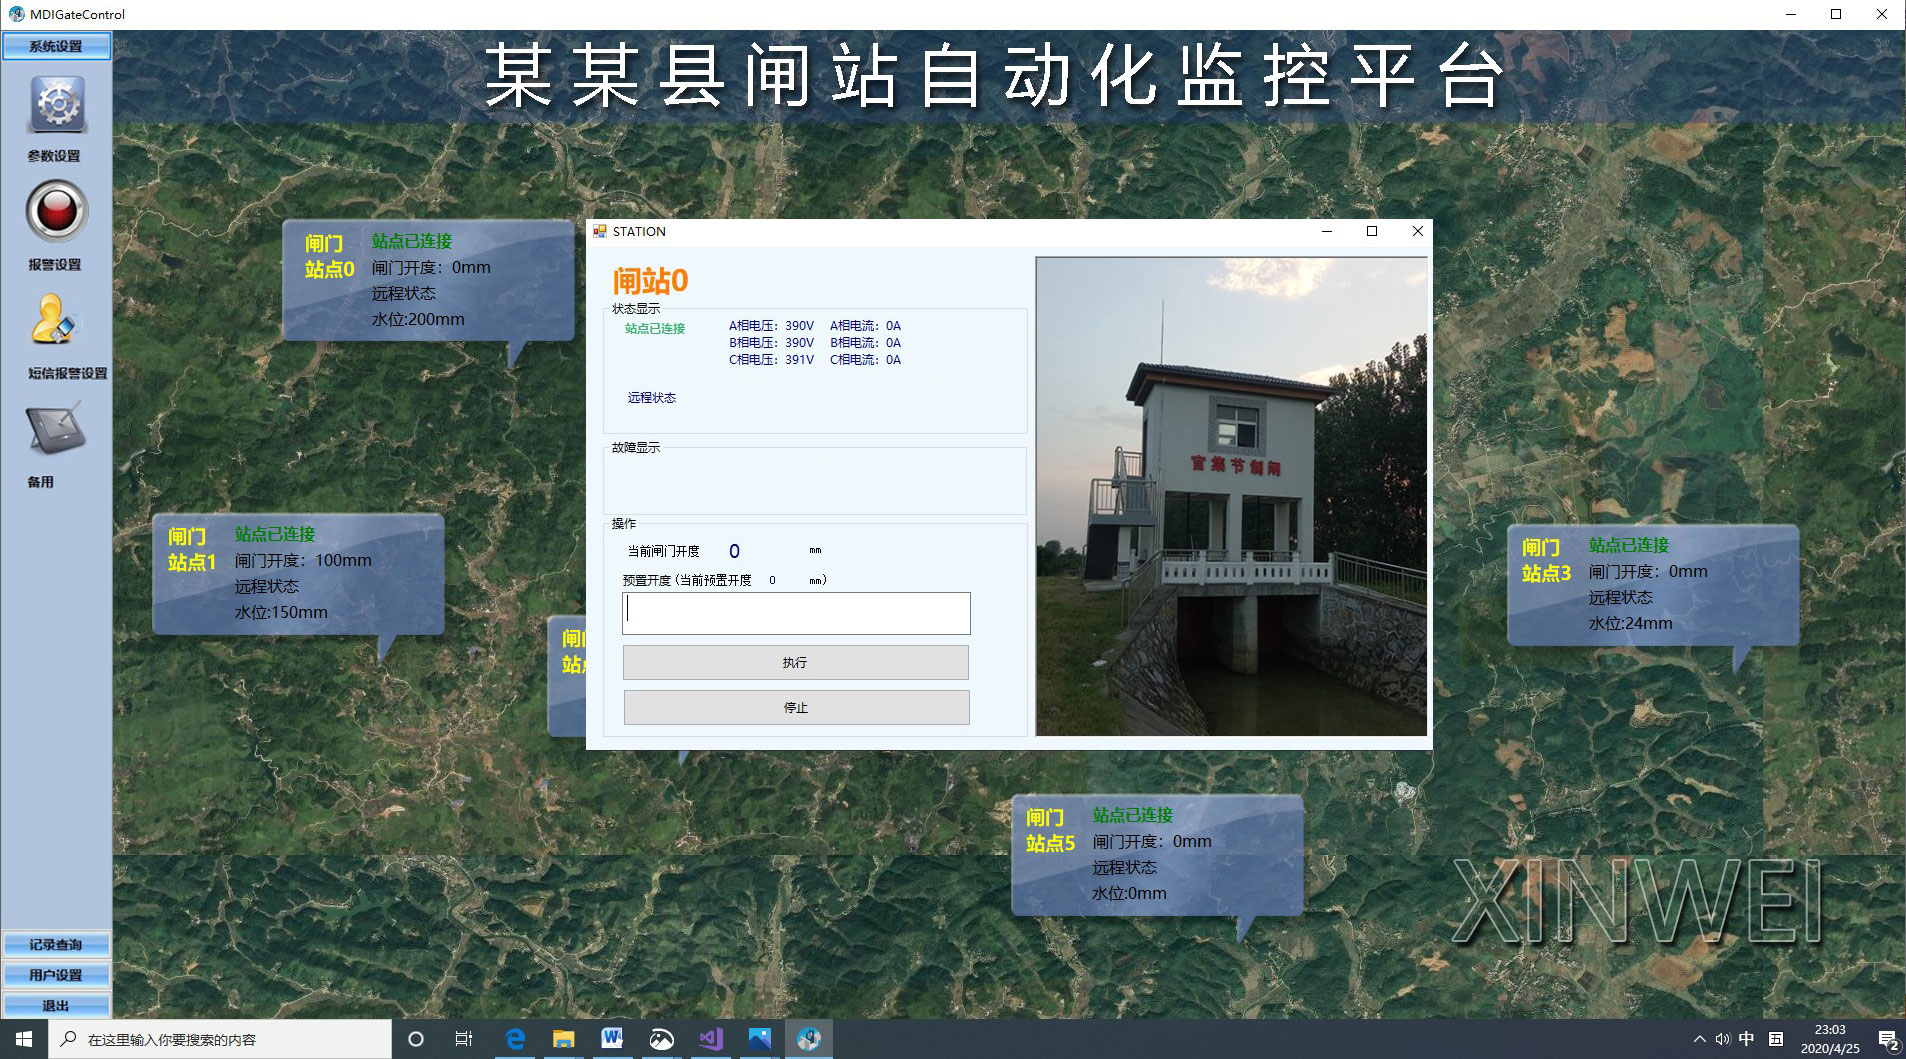1906x1059 pixels.
Task: Click 水位:0mm in station 5 callout
Action: pos(1129,893)
